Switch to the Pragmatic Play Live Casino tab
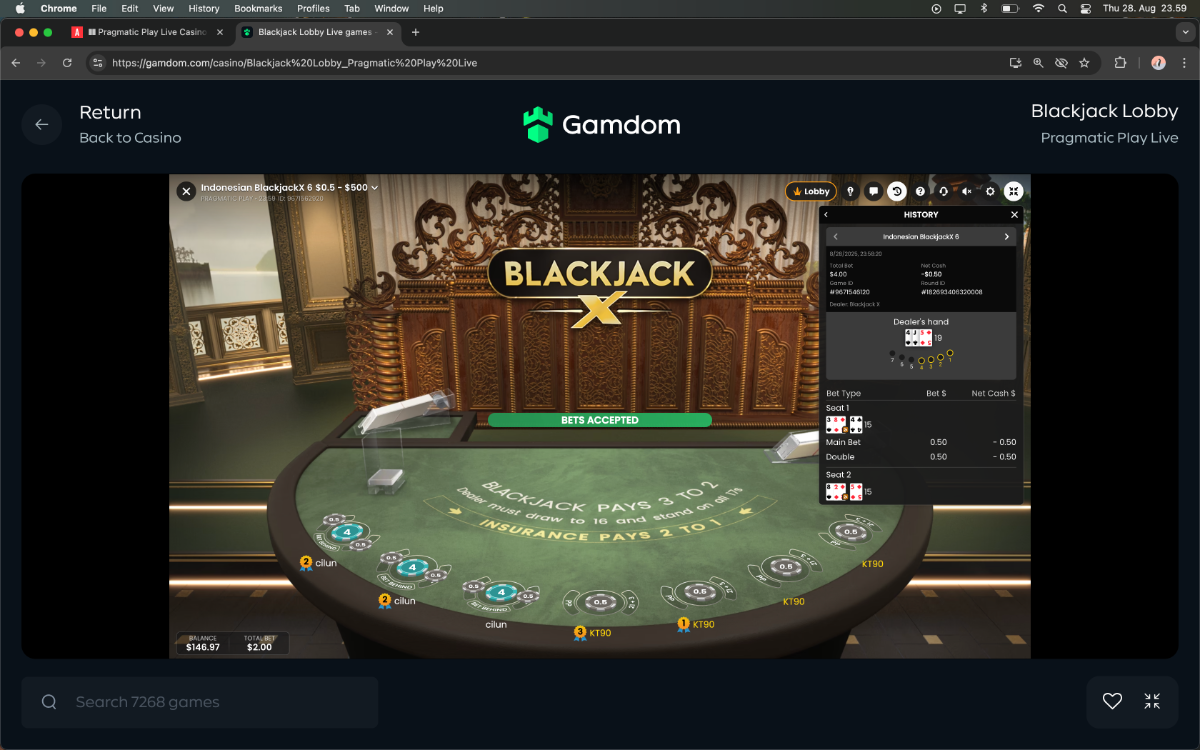Screen dimensions: 1200x750 (x=148, y=32)
